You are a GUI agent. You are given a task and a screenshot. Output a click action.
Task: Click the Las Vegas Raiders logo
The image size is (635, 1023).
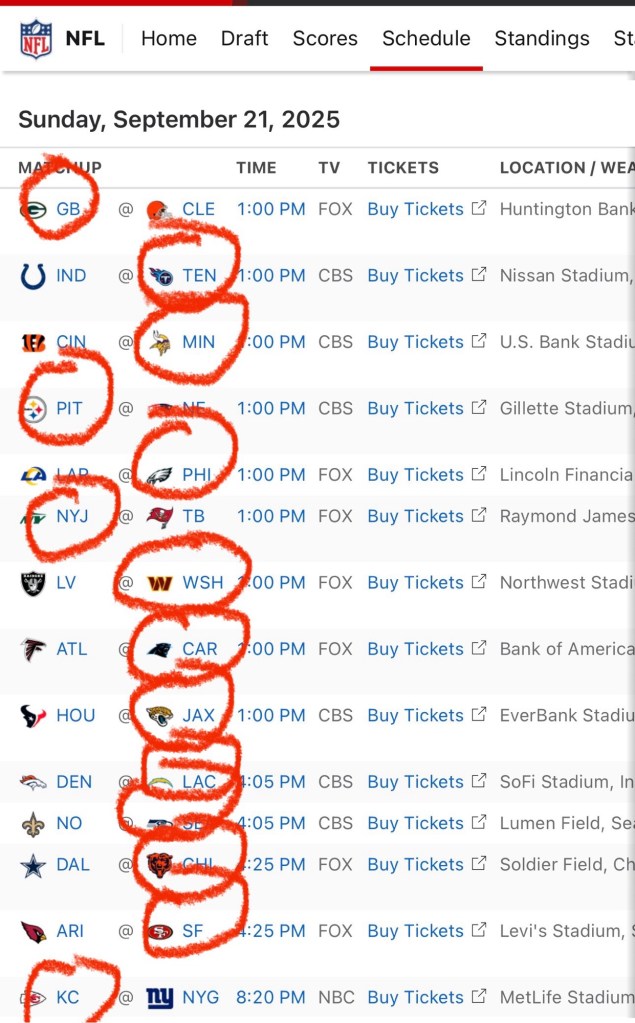pyautogui.click(x=33, y=583)
